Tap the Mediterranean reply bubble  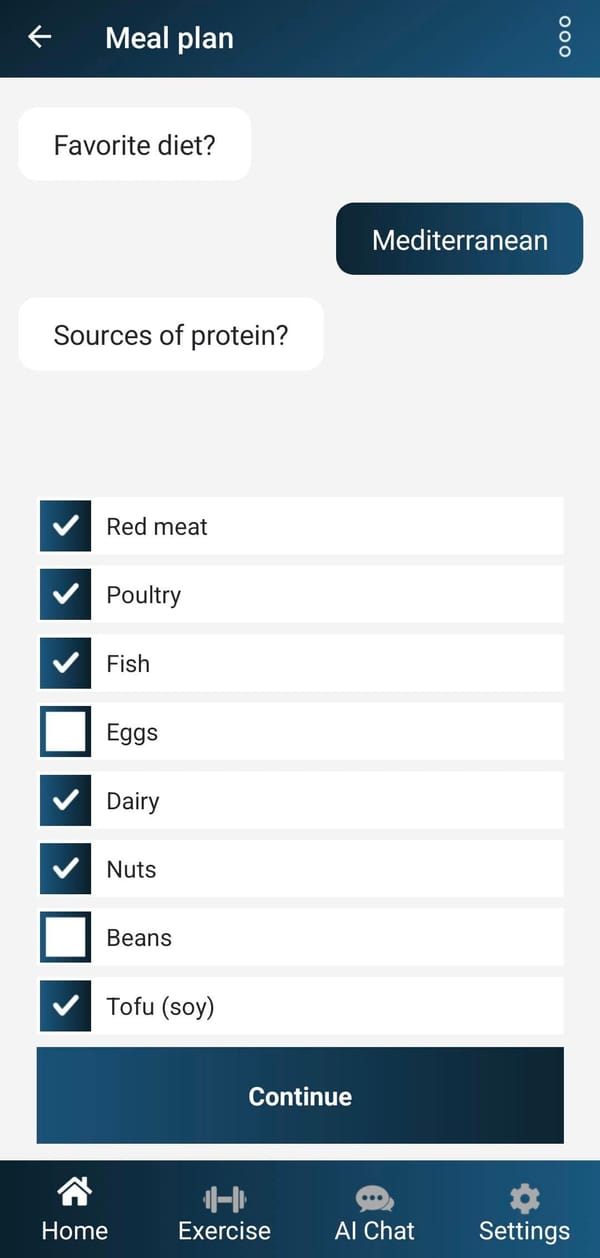click(x=459, y=238)
